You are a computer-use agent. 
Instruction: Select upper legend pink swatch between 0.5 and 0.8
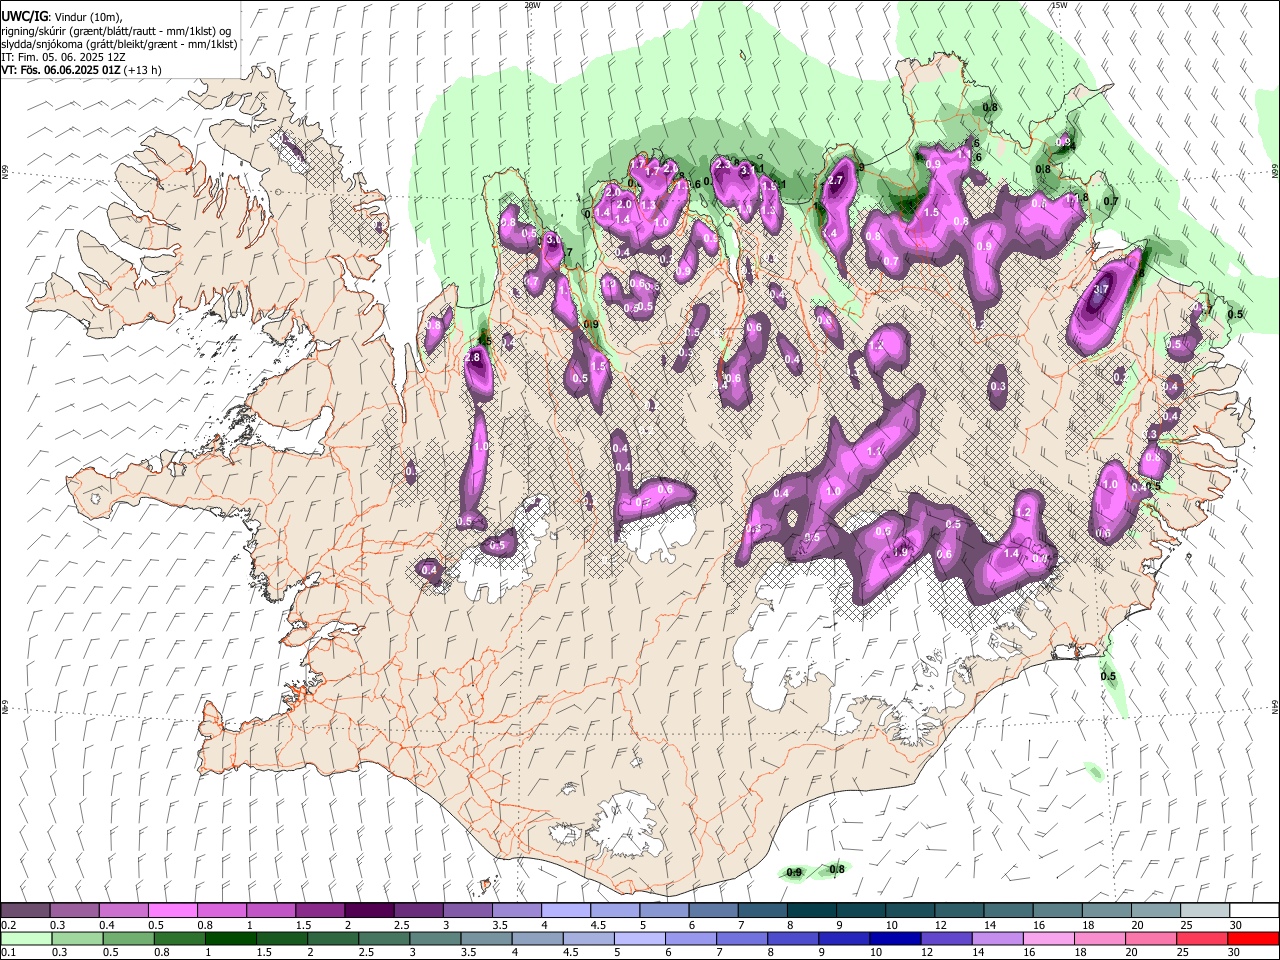pos(173,910)
